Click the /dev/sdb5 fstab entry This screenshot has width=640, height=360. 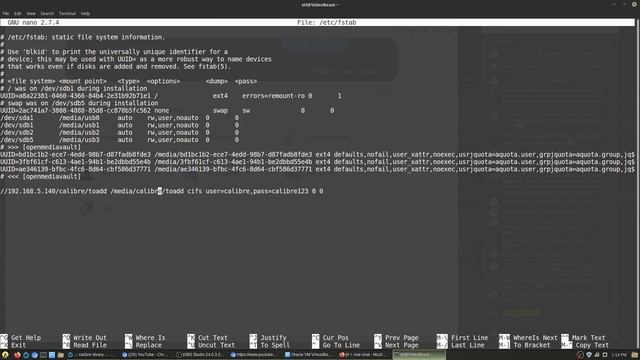click(x=120, y=140)
